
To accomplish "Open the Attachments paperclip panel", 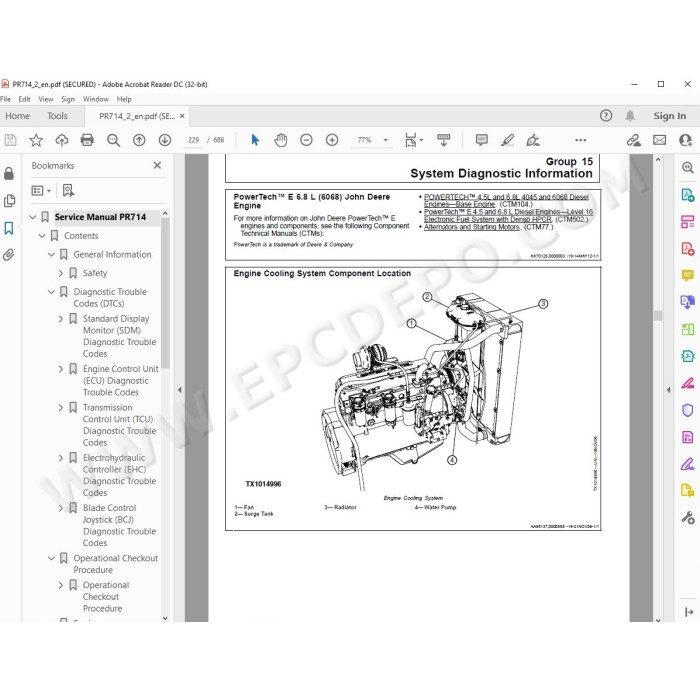I will point(9,255).
